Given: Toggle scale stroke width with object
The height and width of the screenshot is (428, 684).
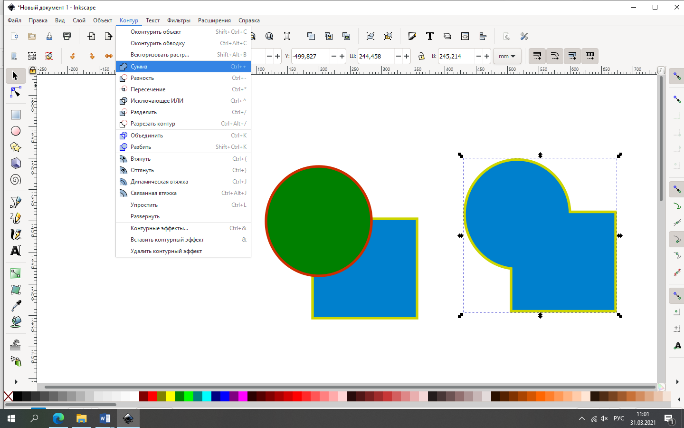Looking at the screenshot, I should pyautogui.click(x=537, y=56).
